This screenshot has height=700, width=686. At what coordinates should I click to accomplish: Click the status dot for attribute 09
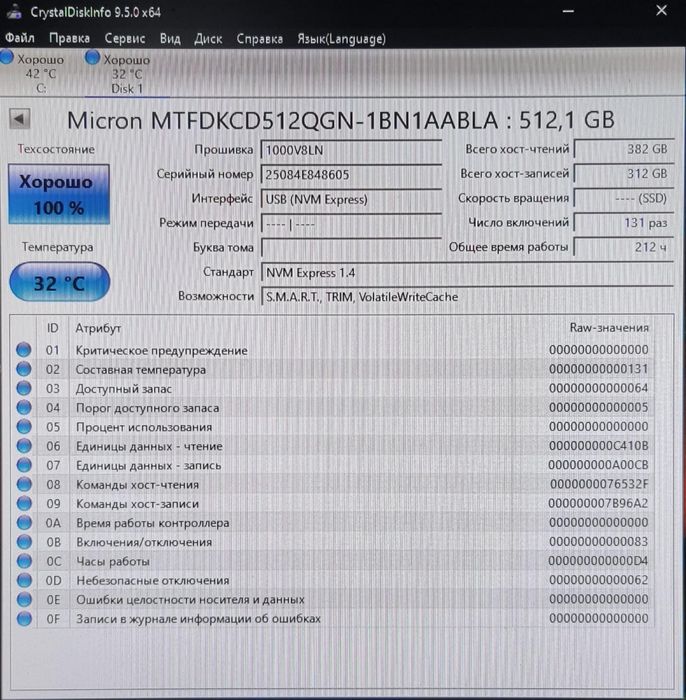click(24, 503)
